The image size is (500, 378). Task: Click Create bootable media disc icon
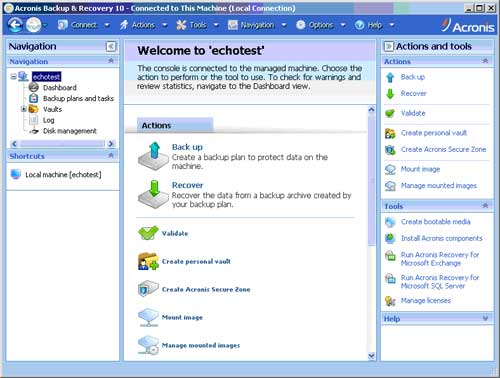pyautogui.click(x=390, y=222)
